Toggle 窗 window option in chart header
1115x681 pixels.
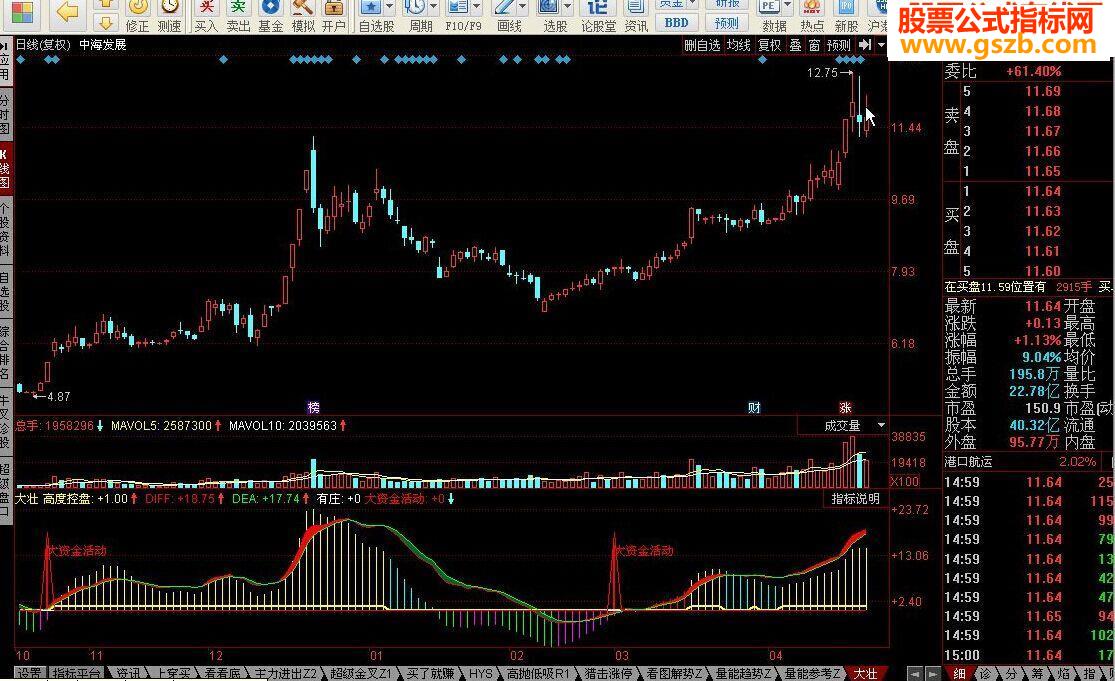(x=814, y=45)
